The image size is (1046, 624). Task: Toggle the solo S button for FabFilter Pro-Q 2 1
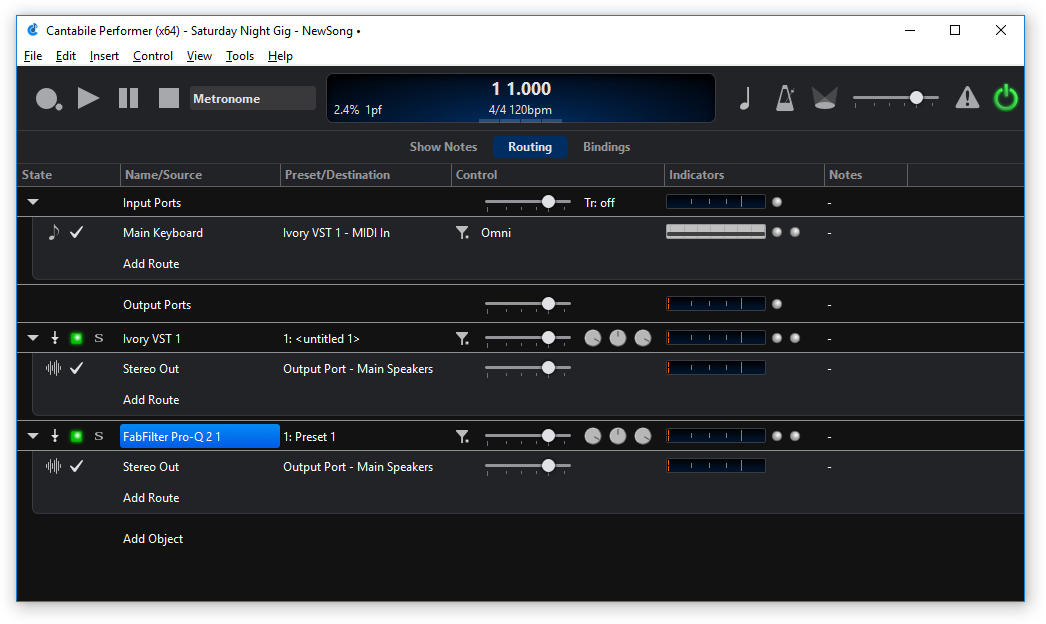99,436
